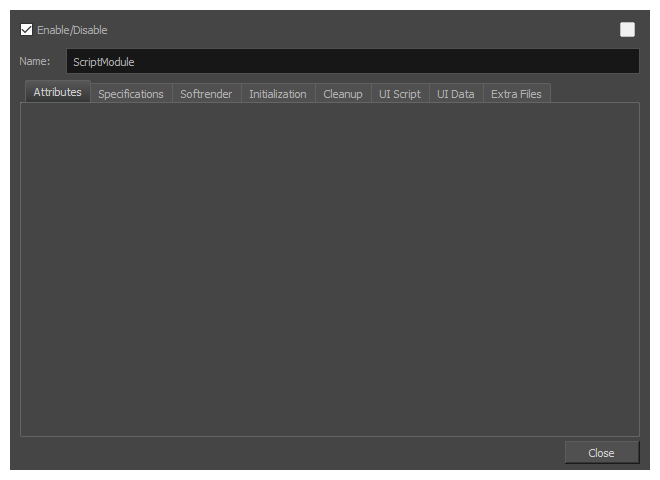Toggle the Enable/Disable checkbox
Viewport: 660px width, 480px height.
pos(27,30)
